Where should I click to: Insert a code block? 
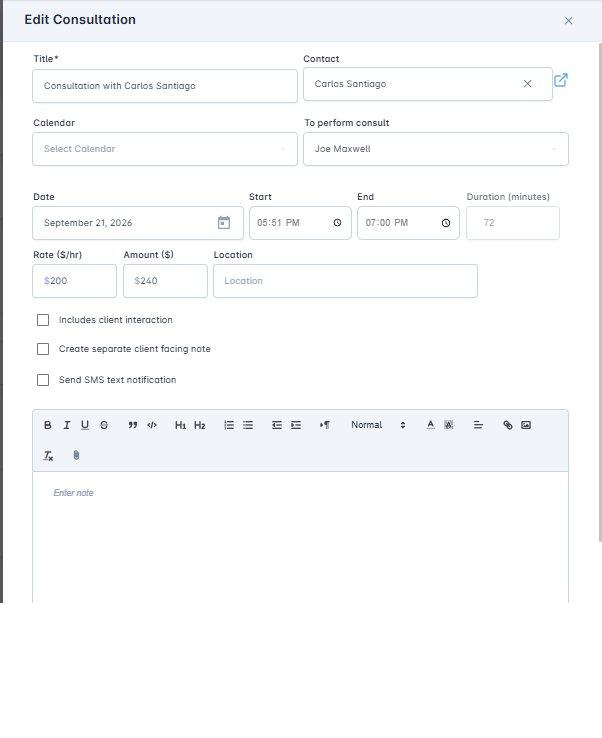(x=152, y=425)
